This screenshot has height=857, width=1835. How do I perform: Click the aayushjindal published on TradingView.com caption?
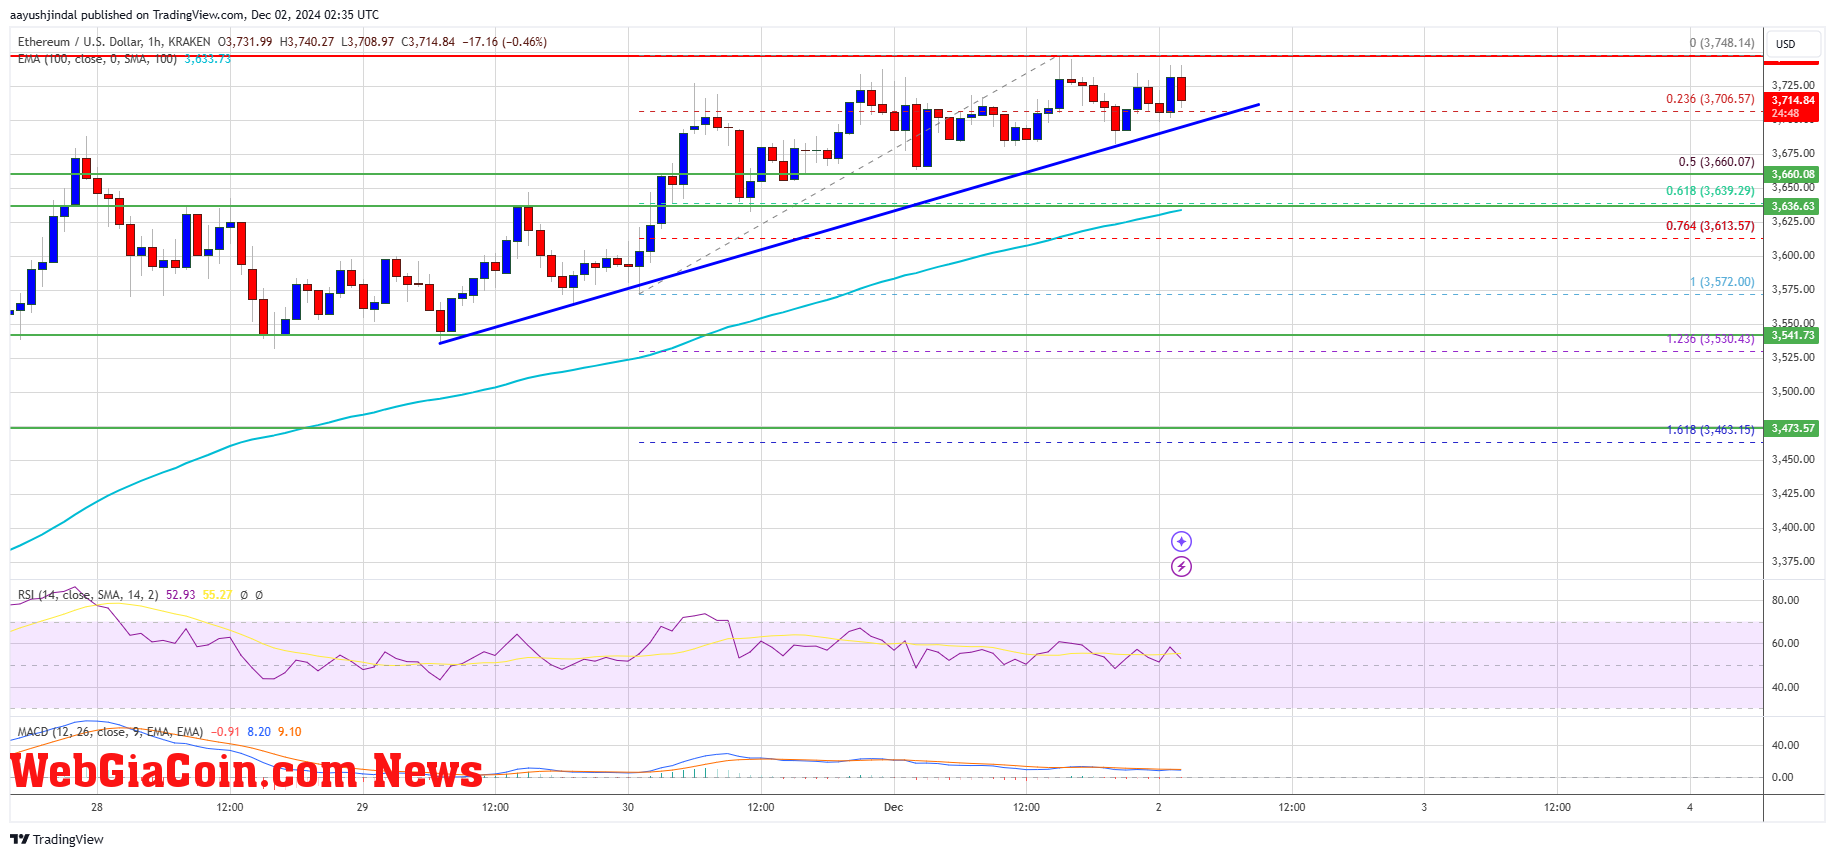point(194,14)
